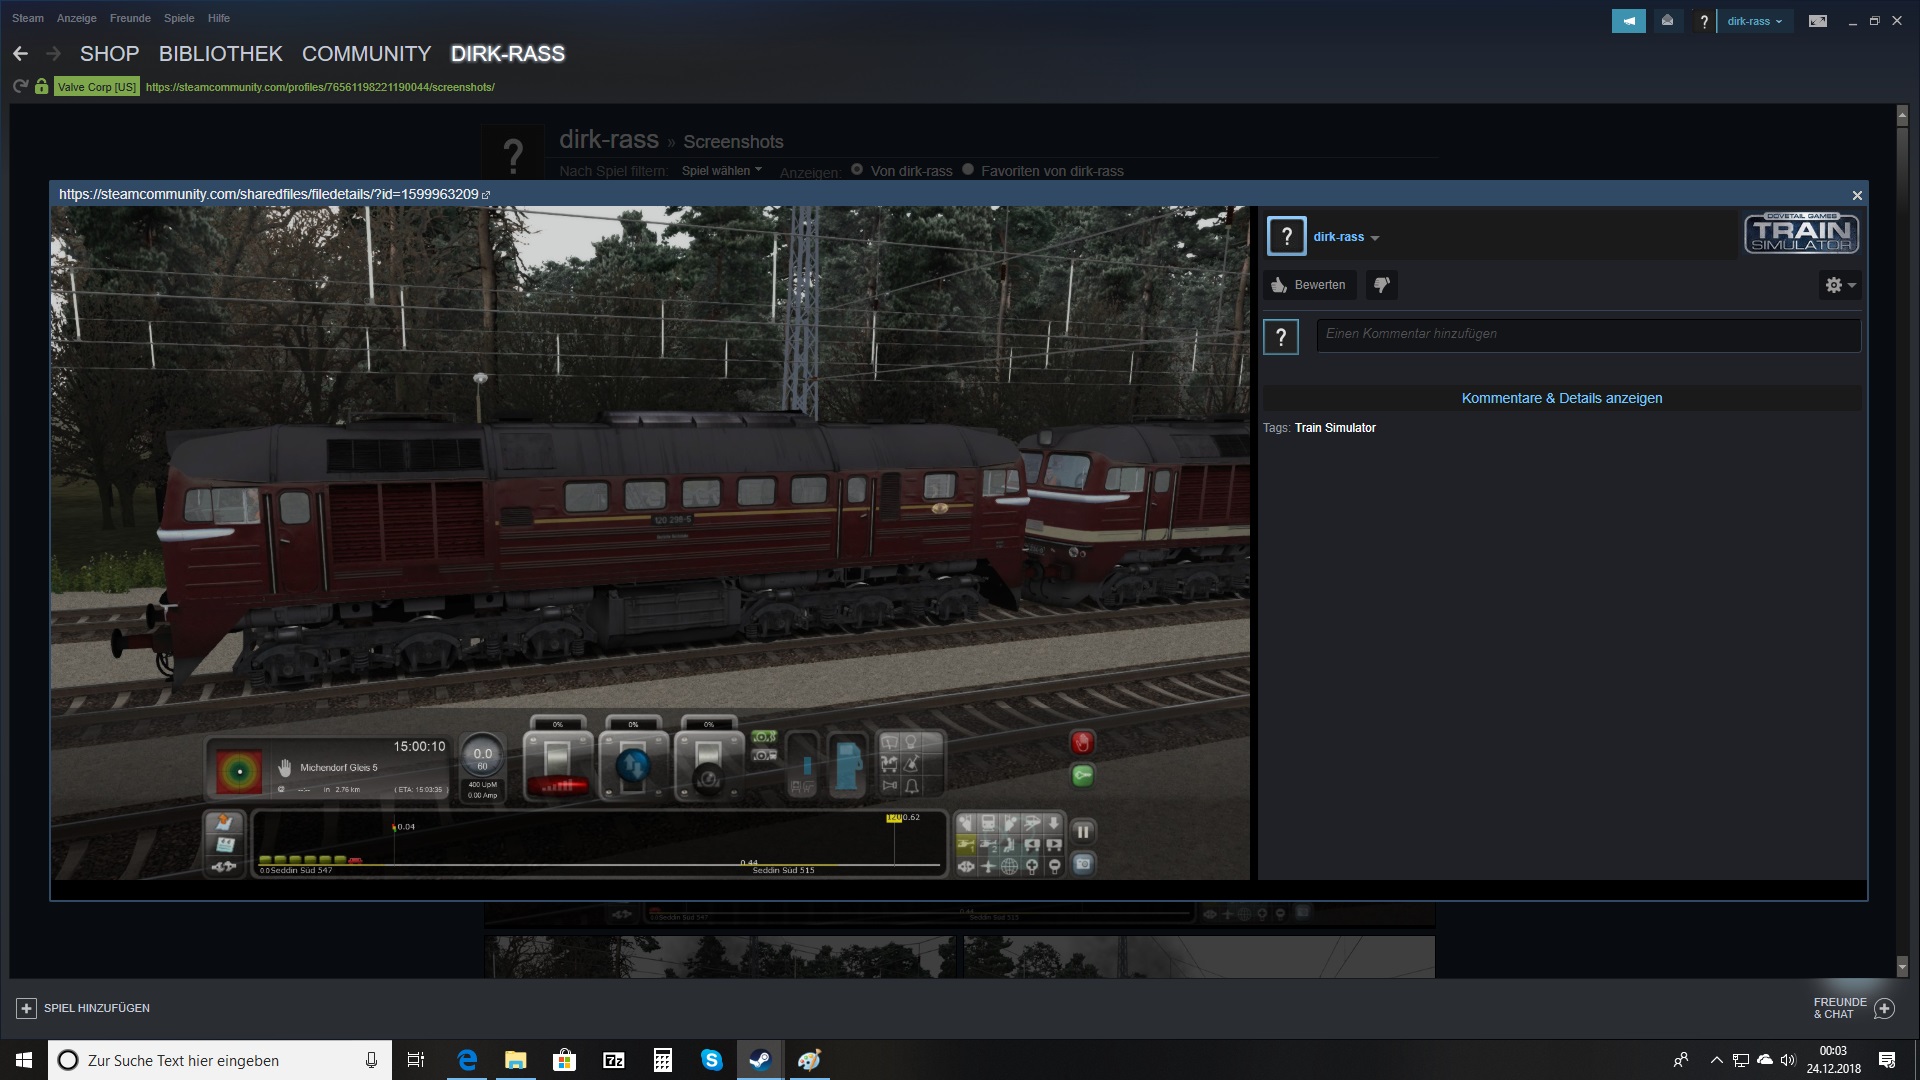This screenshot has height=1080, width=1920.
Task: Click the Steam help question mark icon
Action: pos(1704,21)
